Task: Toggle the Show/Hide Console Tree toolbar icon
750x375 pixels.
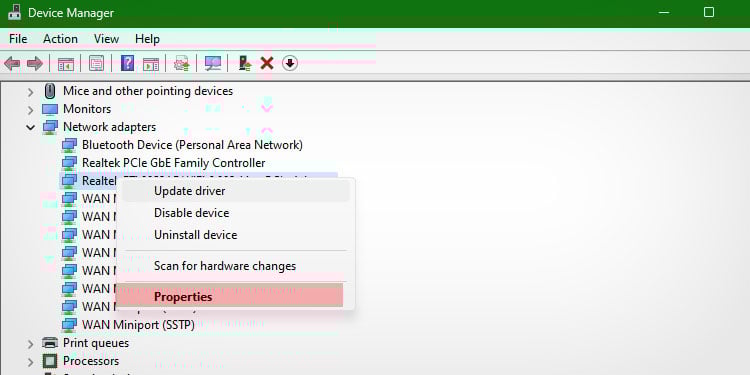Action: [x=66, y=64]
